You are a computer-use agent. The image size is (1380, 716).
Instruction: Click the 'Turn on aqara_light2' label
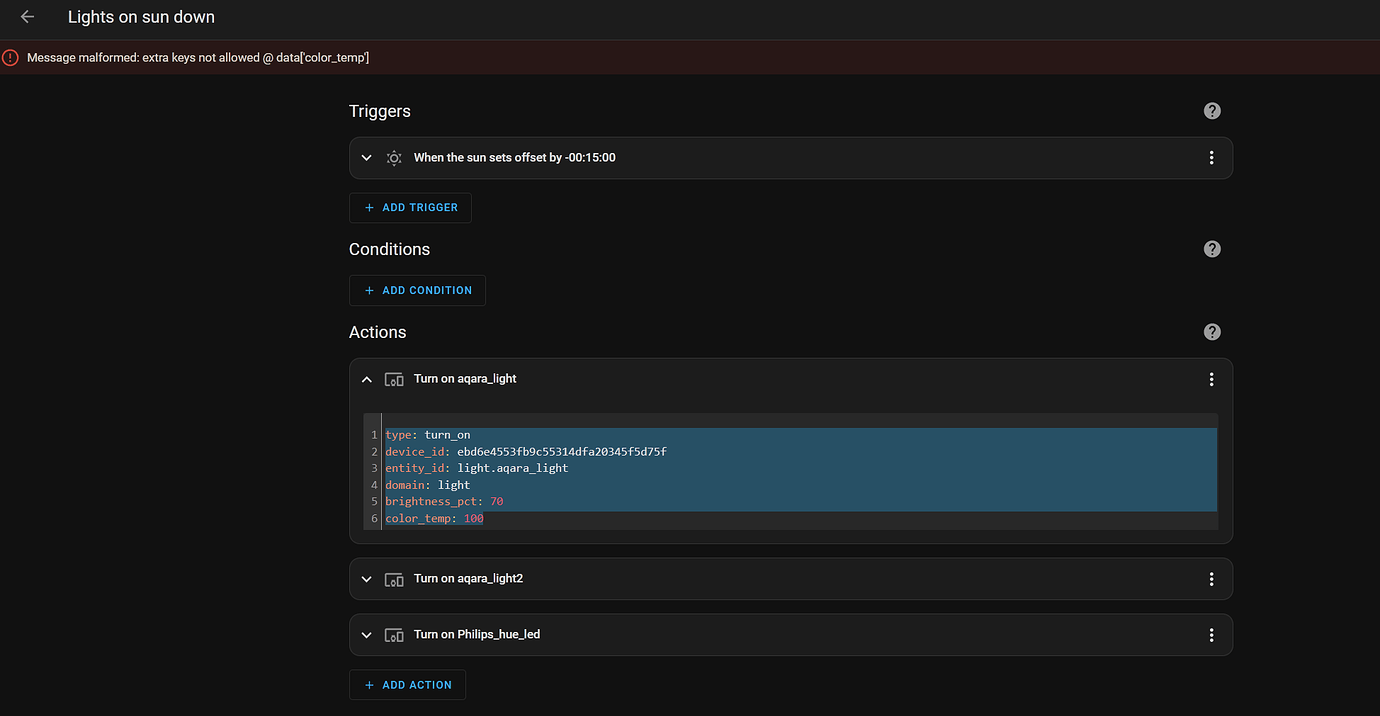[469, 579]
